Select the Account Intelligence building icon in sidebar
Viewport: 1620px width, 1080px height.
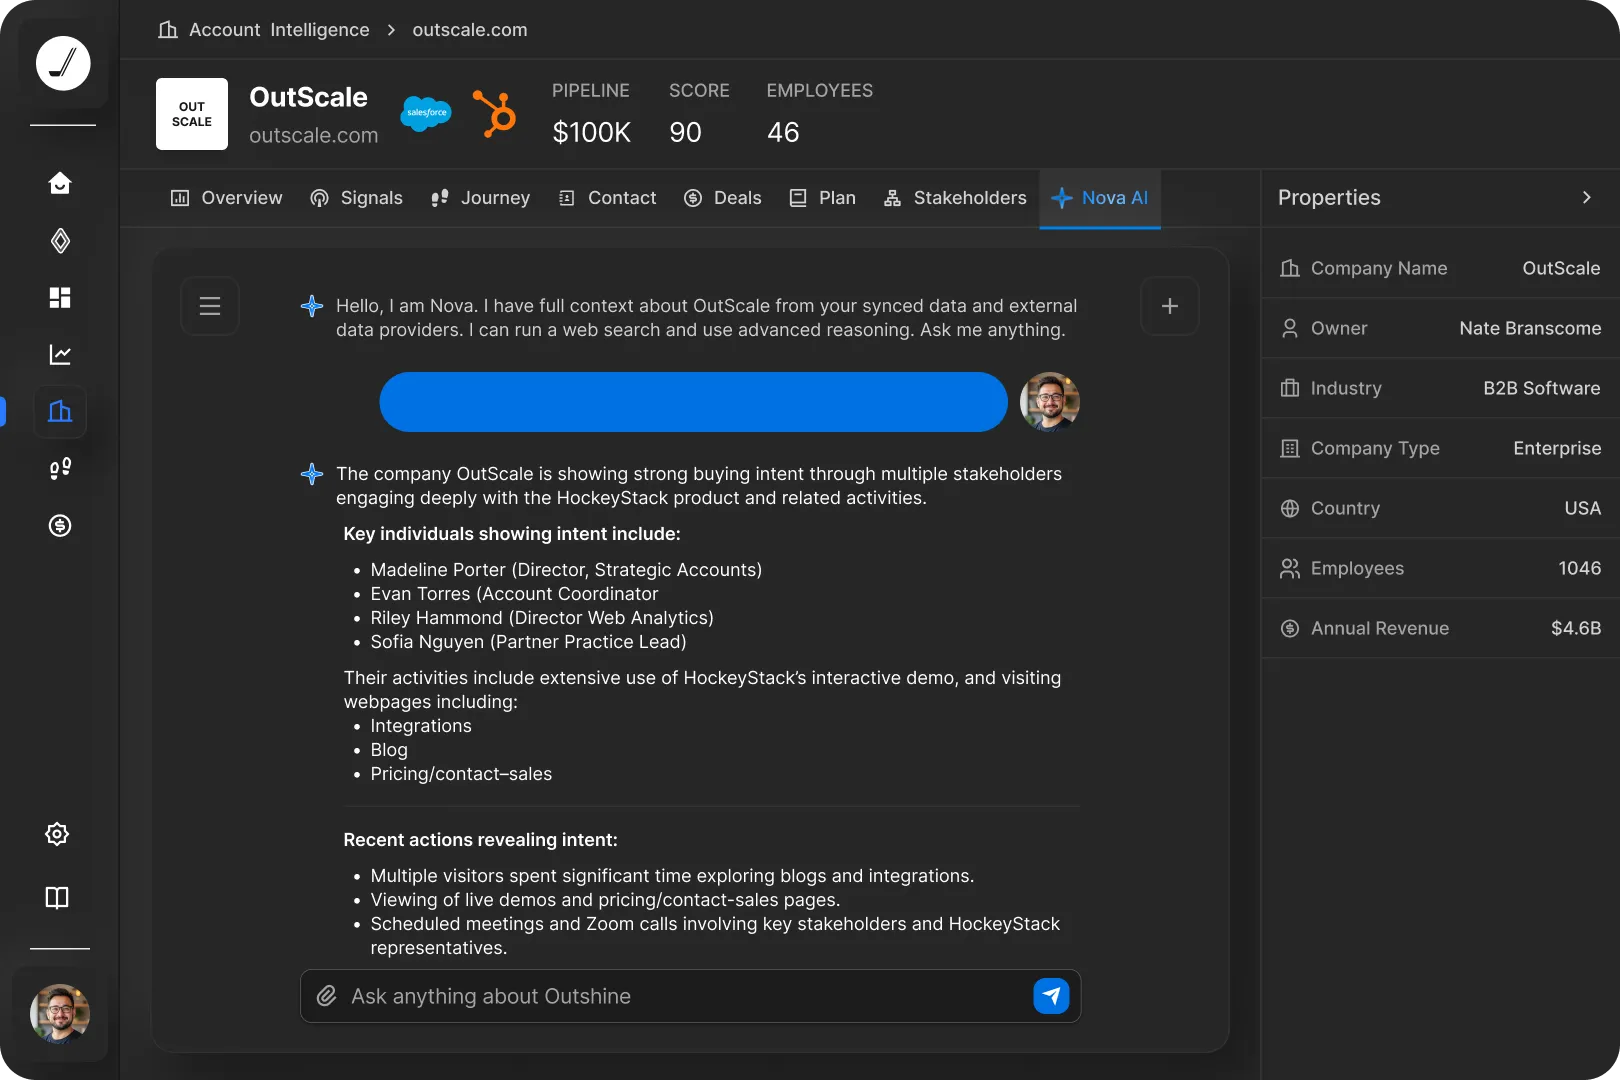click(60, 411)
